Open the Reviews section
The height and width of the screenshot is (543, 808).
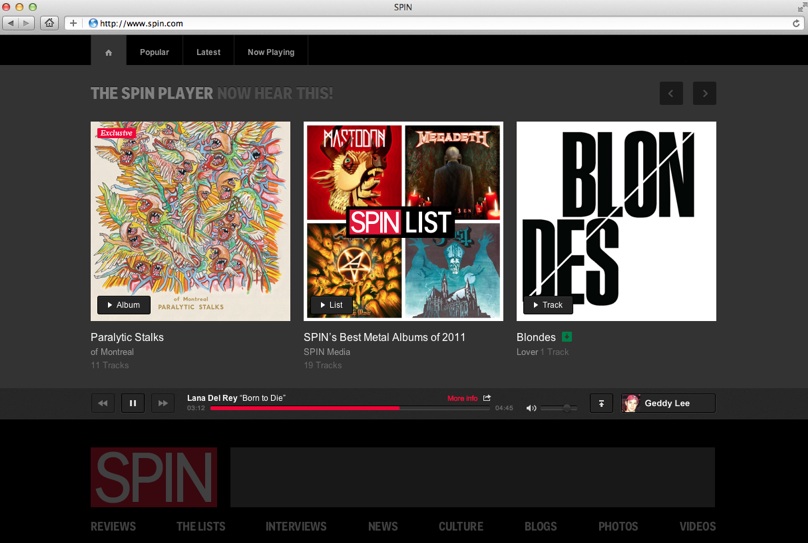113,527
